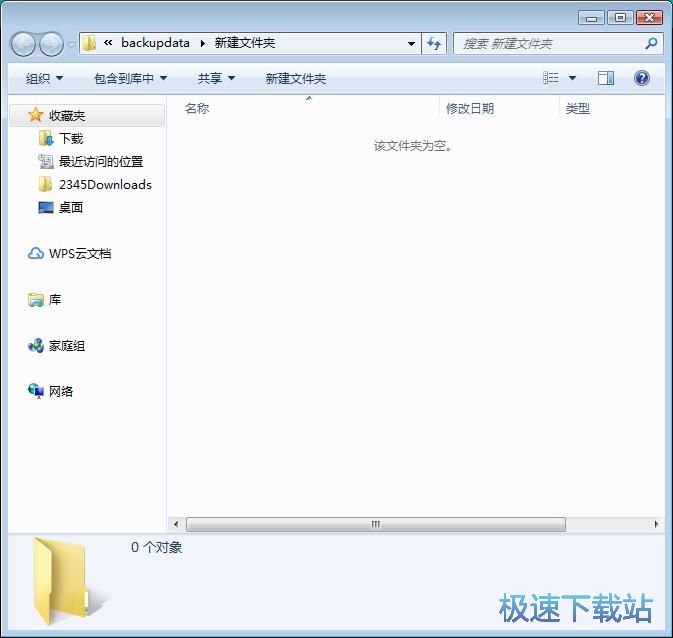Close the Explorer window
This screenshot has height=638, width=673.
(649, 18)
